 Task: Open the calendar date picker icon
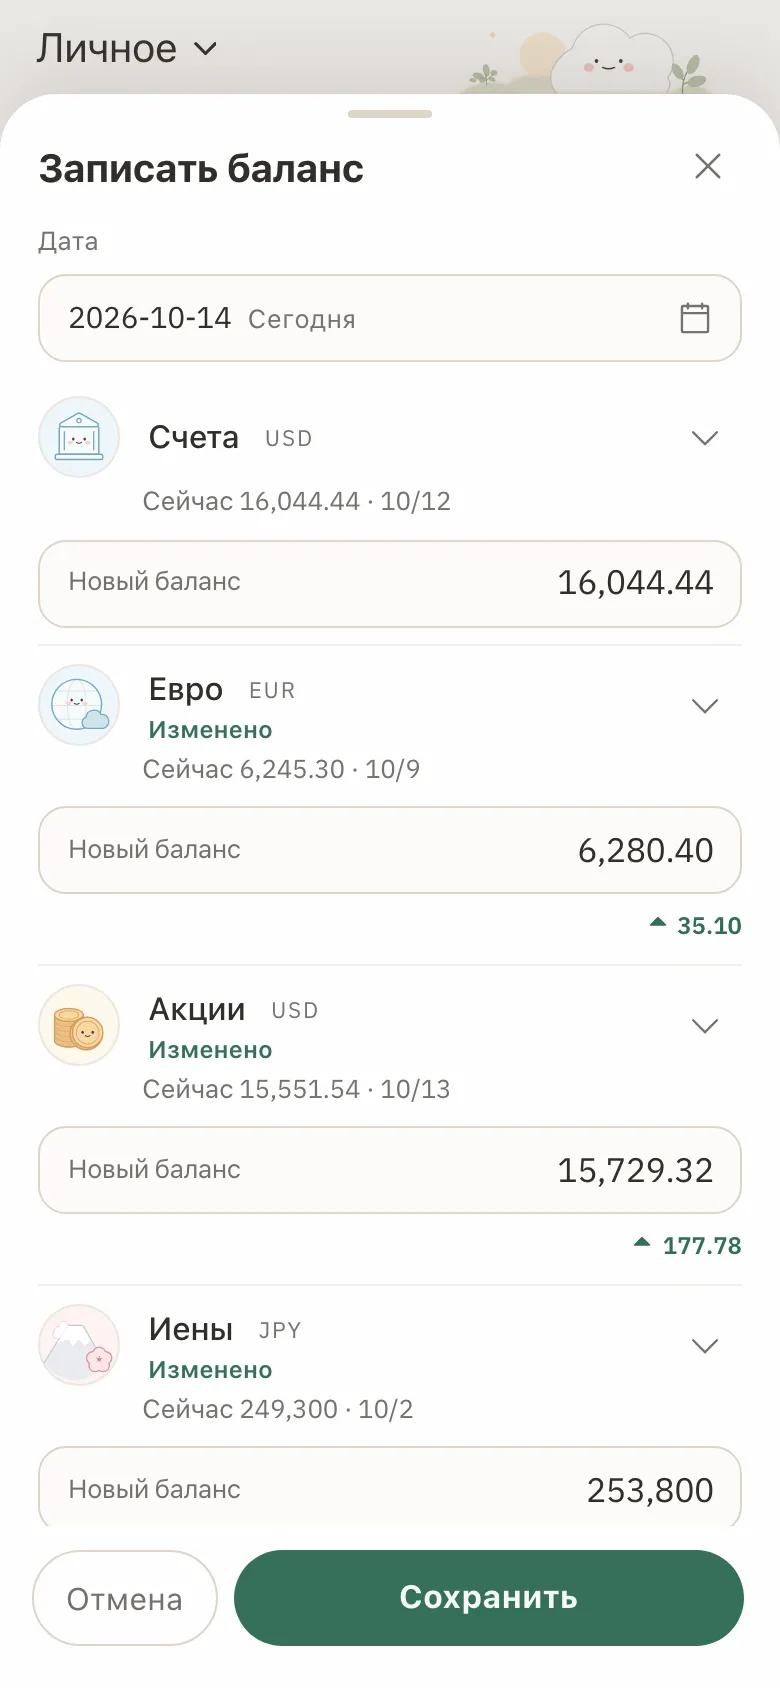coord(695,318)
